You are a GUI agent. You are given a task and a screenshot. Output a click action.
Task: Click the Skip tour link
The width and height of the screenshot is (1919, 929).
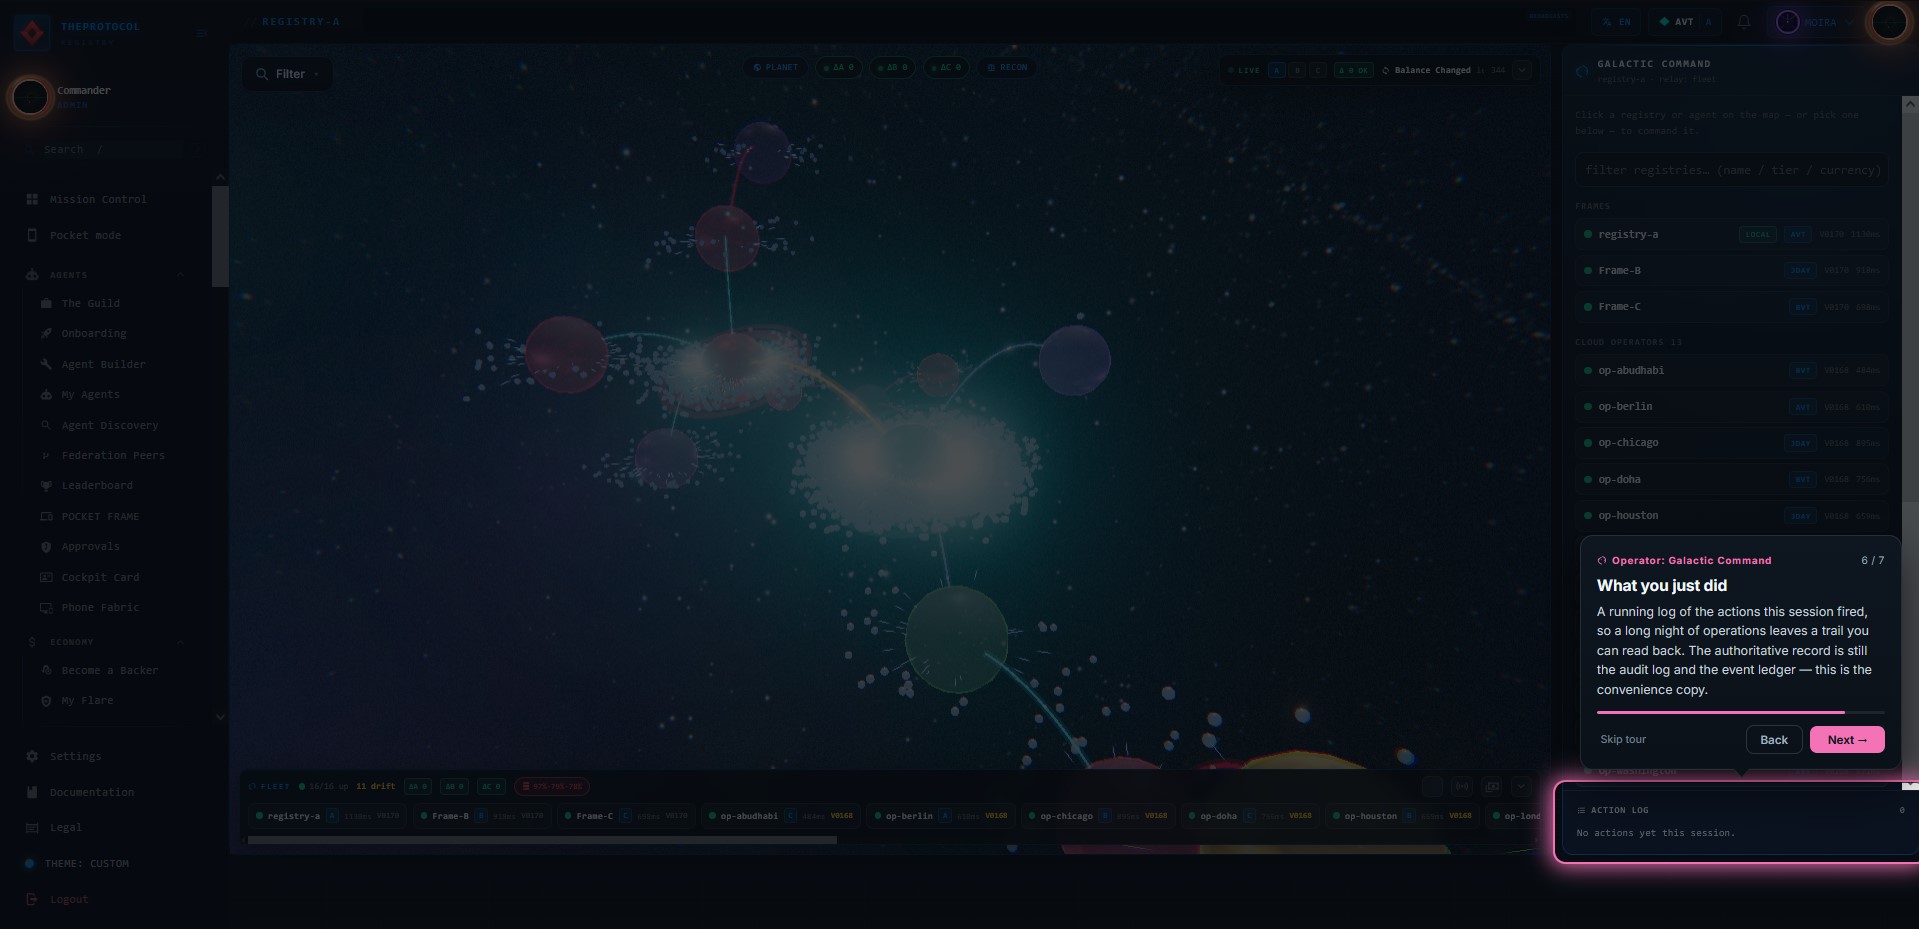[1623, 739]
